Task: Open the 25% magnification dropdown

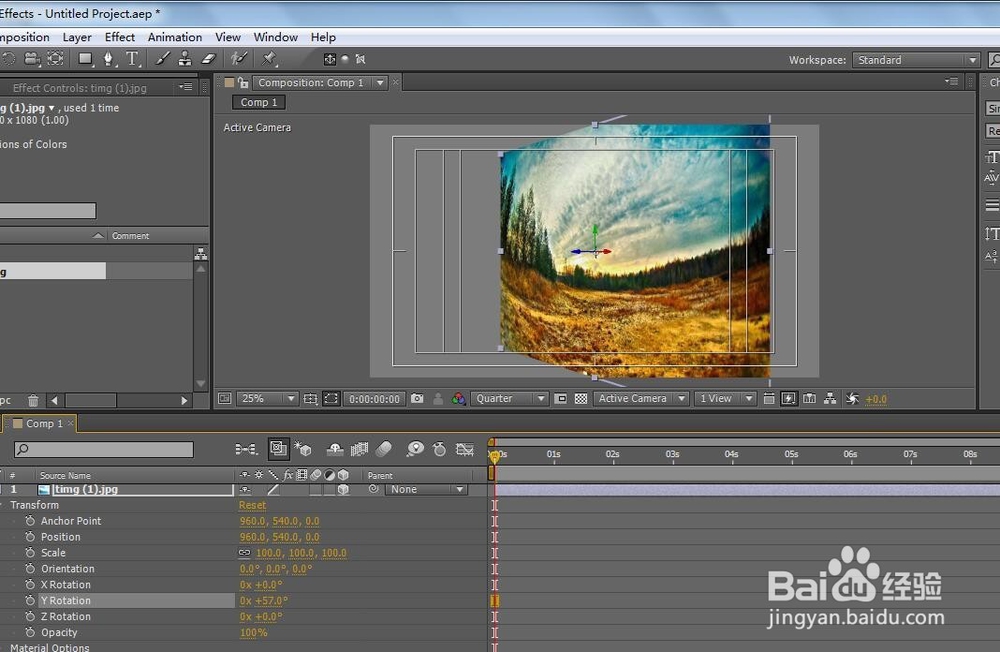Action: click(267, 399)
